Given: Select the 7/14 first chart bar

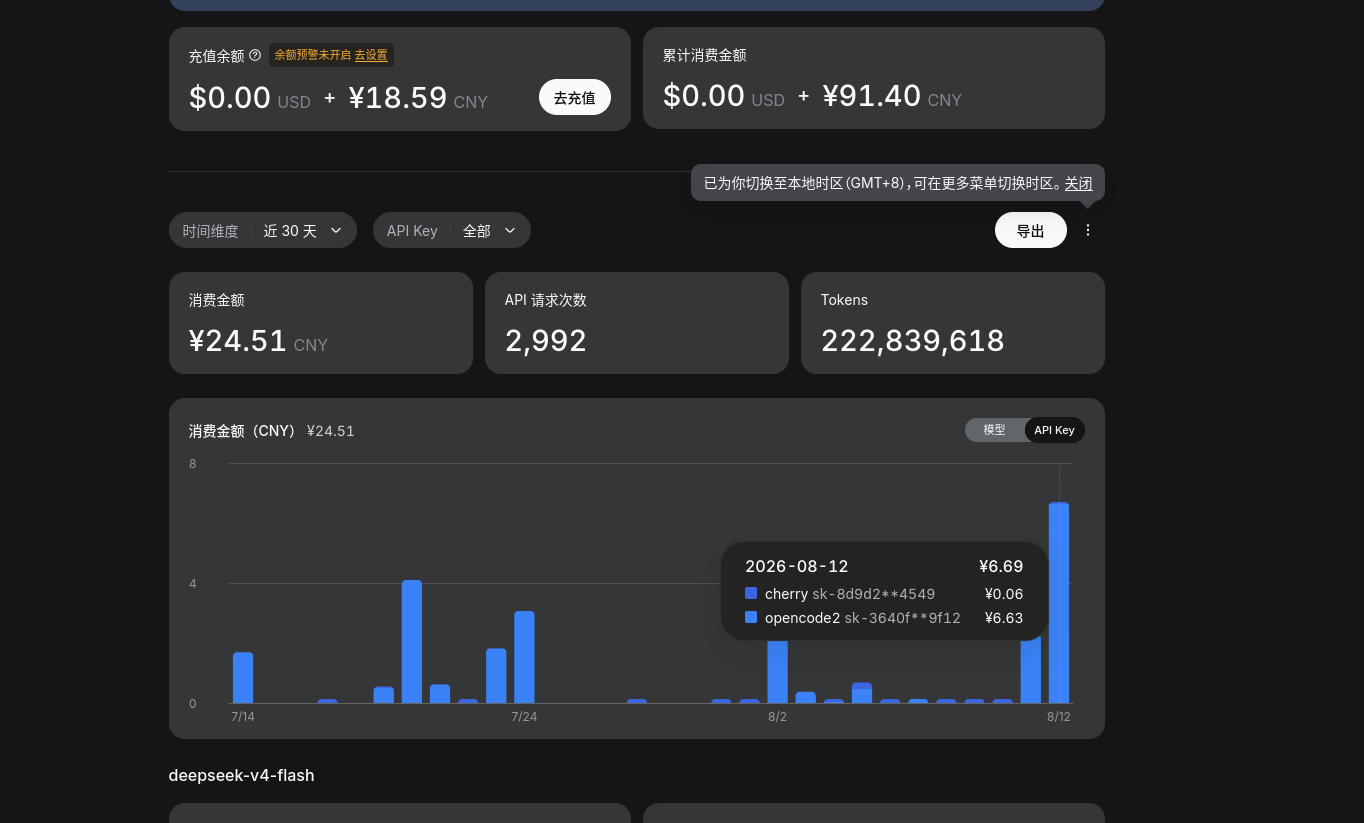Looking at the screenshot, I should coord(243,678).
